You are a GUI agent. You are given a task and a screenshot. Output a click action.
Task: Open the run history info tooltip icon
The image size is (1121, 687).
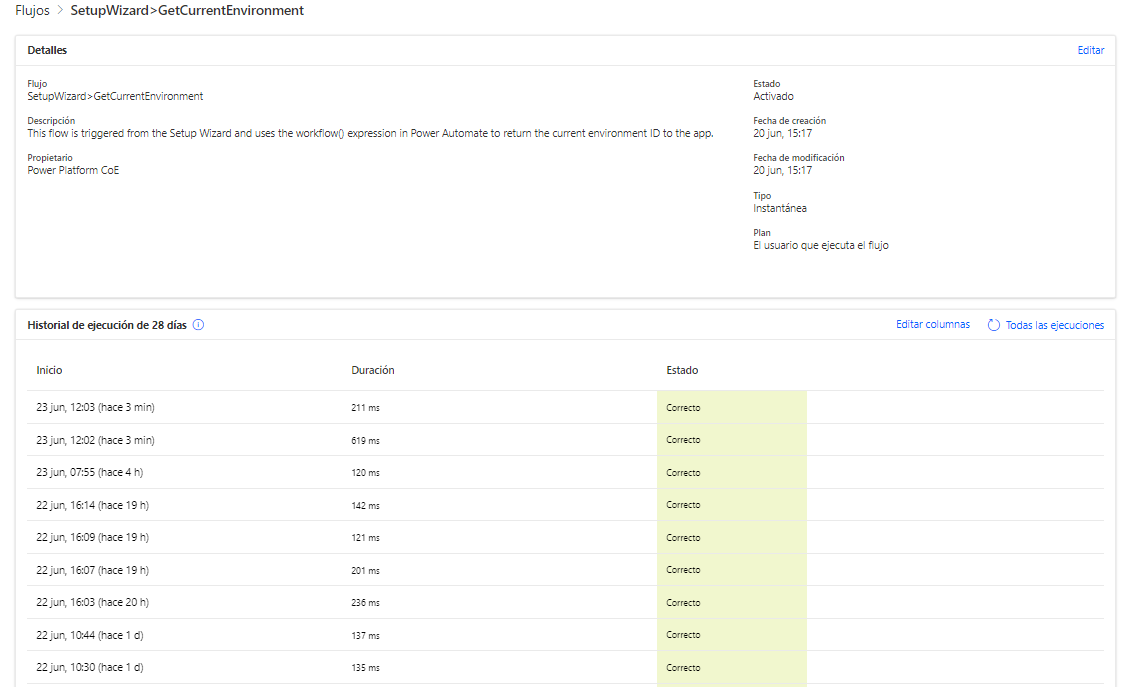click(x=199, y=324)
